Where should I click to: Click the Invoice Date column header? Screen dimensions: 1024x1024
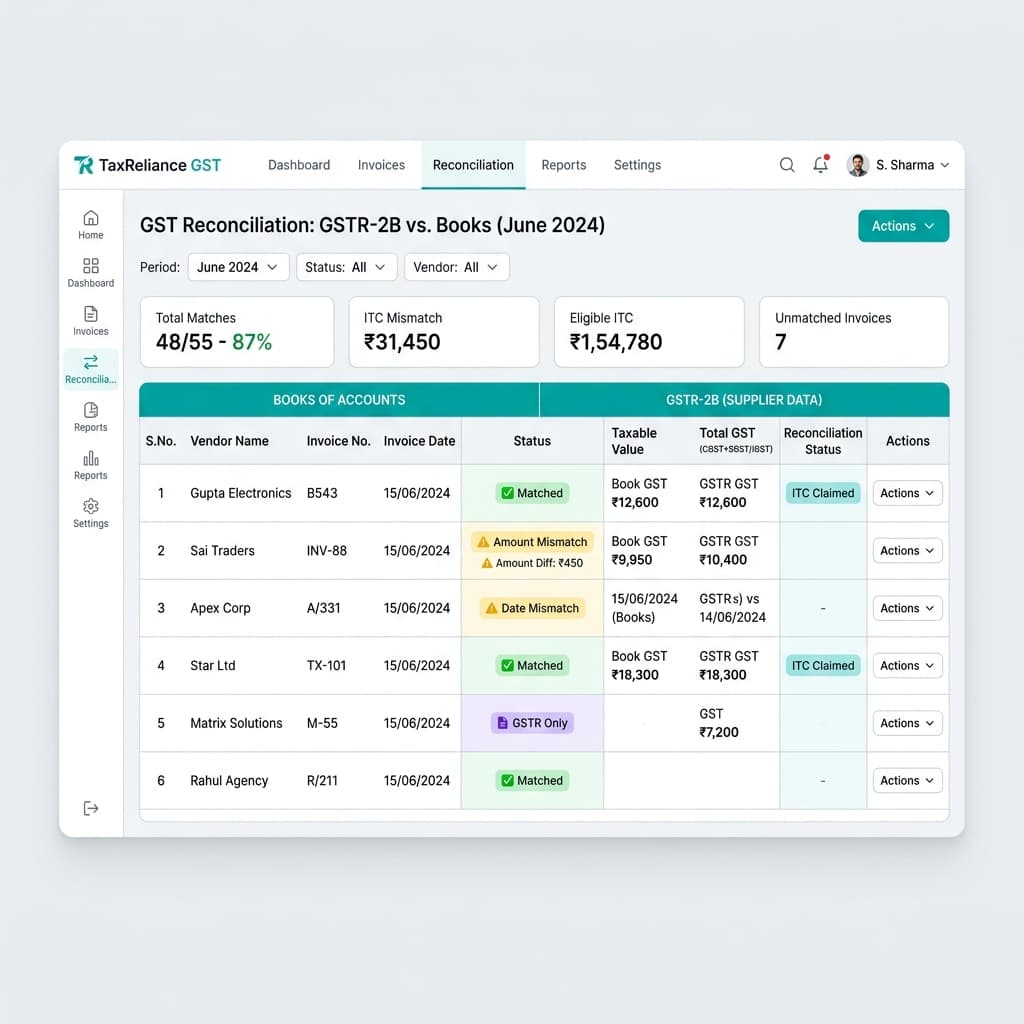coord(419,441)
